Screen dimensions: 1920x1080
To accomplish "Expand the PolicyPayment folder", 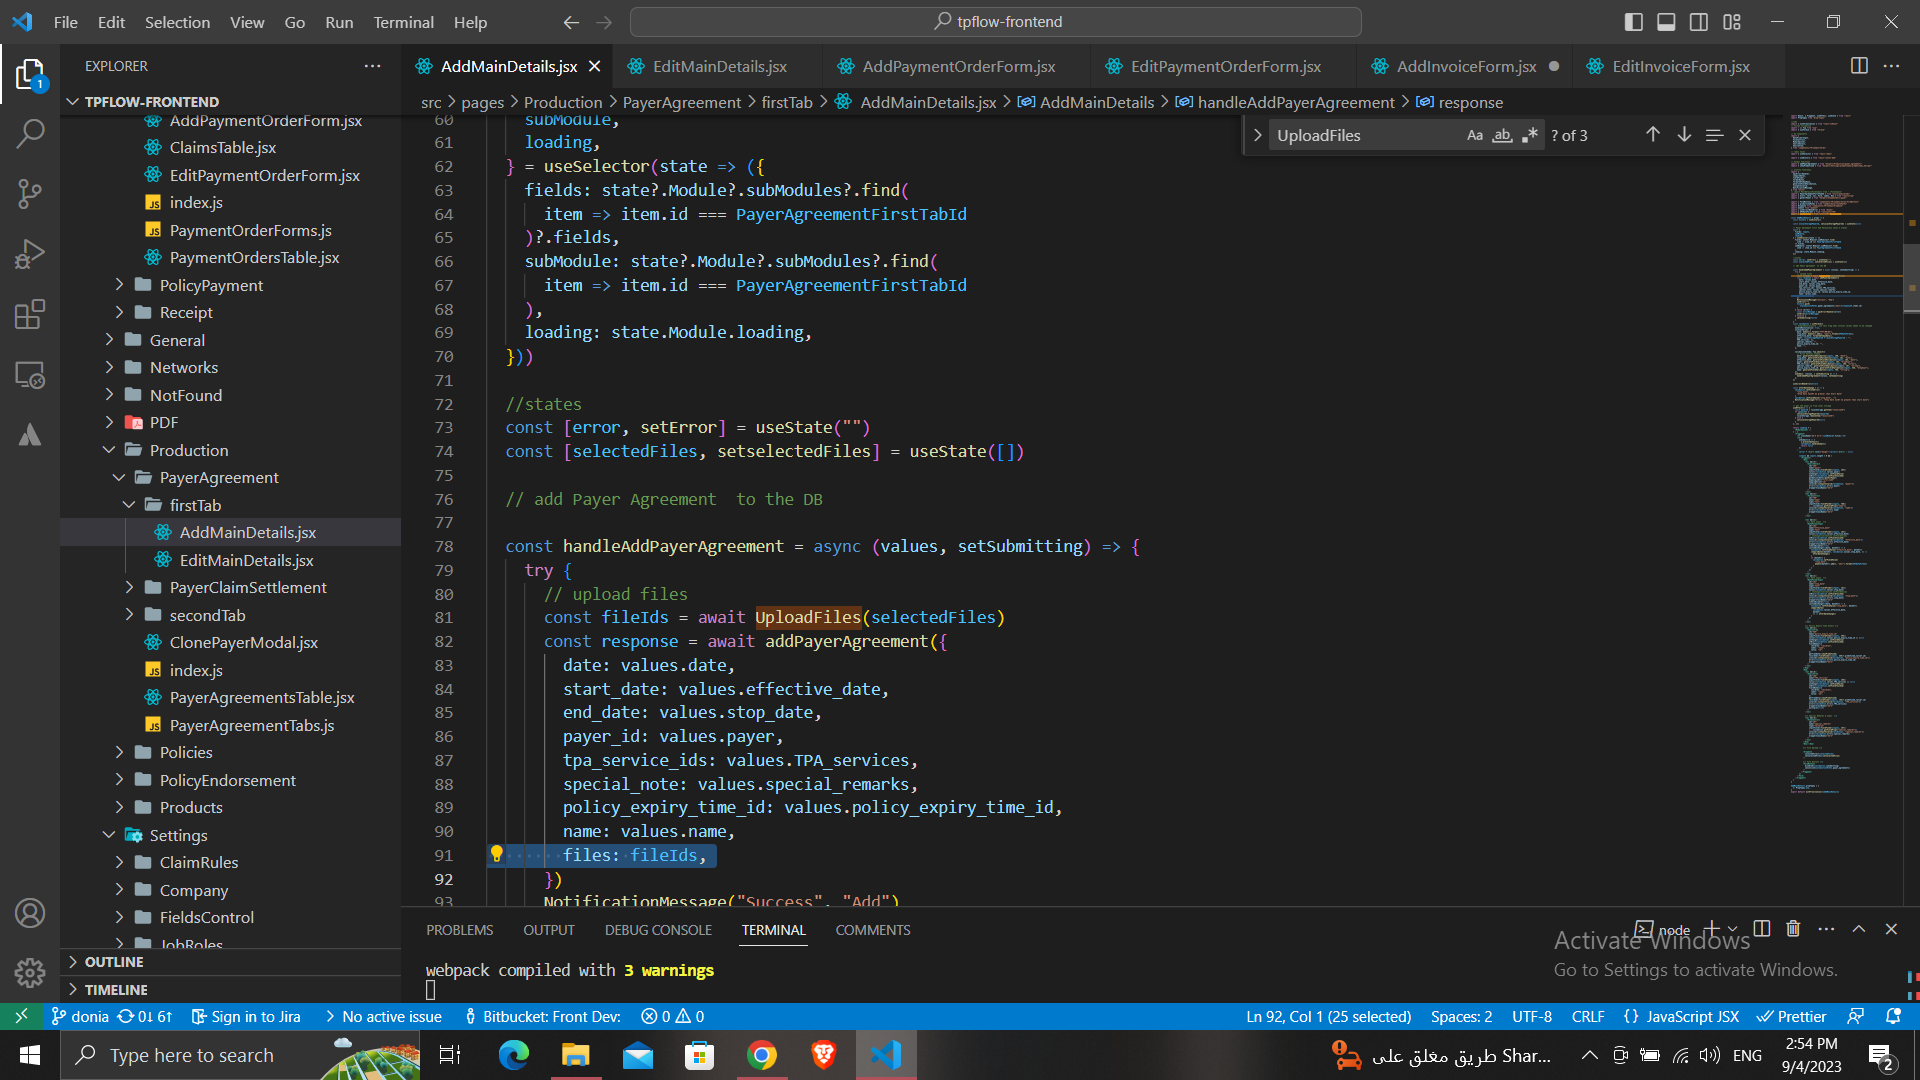I will (211, 285).
